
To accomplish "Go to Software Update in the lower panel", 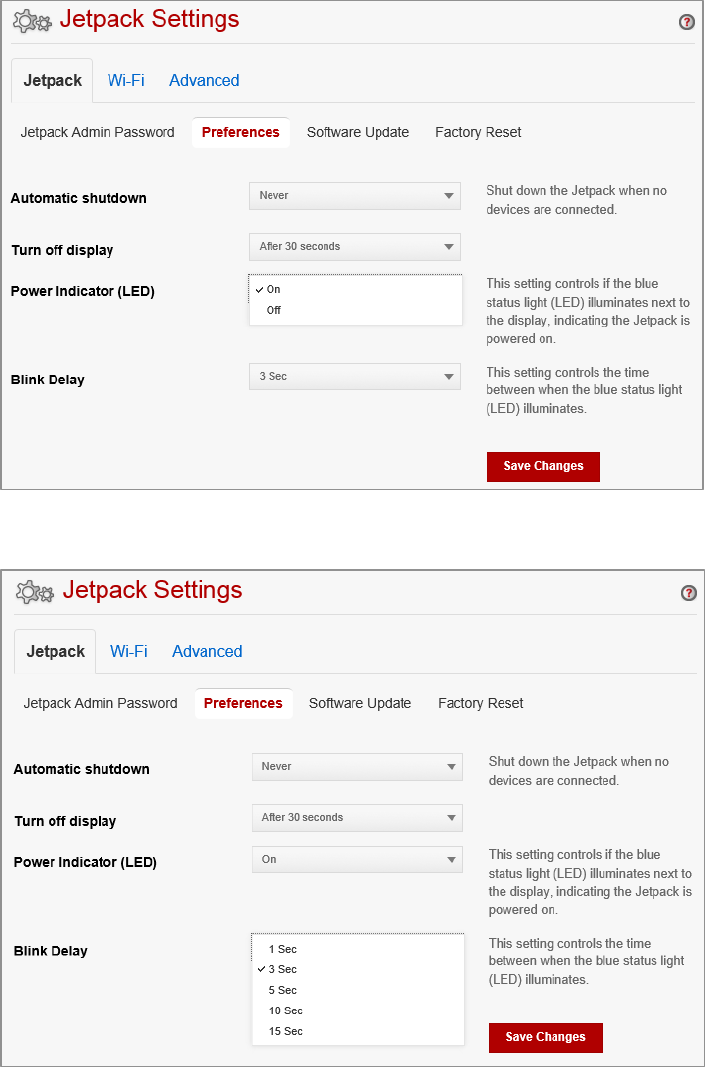I will (x=360, y=703).
